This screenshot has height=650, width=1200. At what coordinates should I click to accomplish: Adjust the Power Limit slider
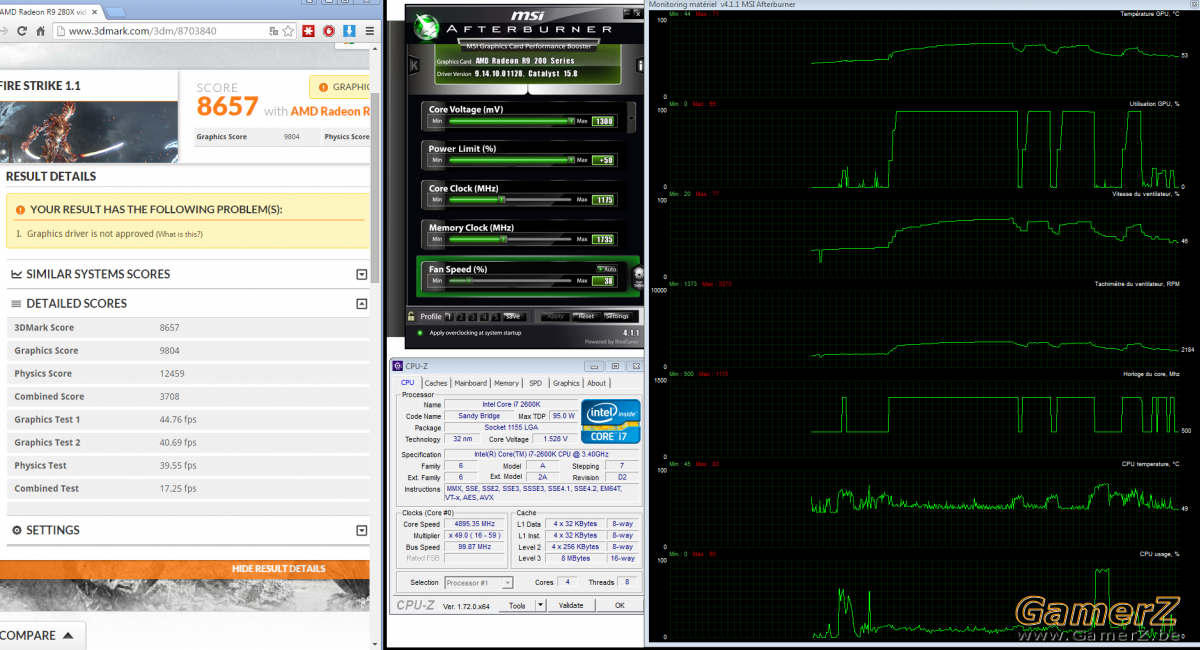click(509, 160)
